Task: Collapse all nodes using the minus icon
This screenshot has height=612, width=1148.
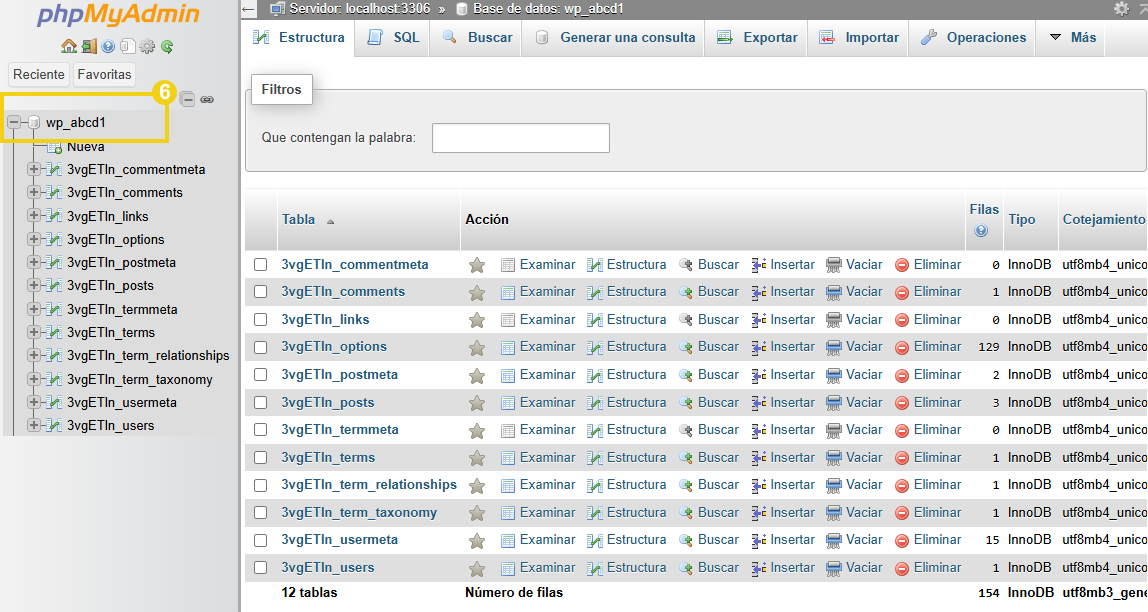Action: click(x=188, y=98)
